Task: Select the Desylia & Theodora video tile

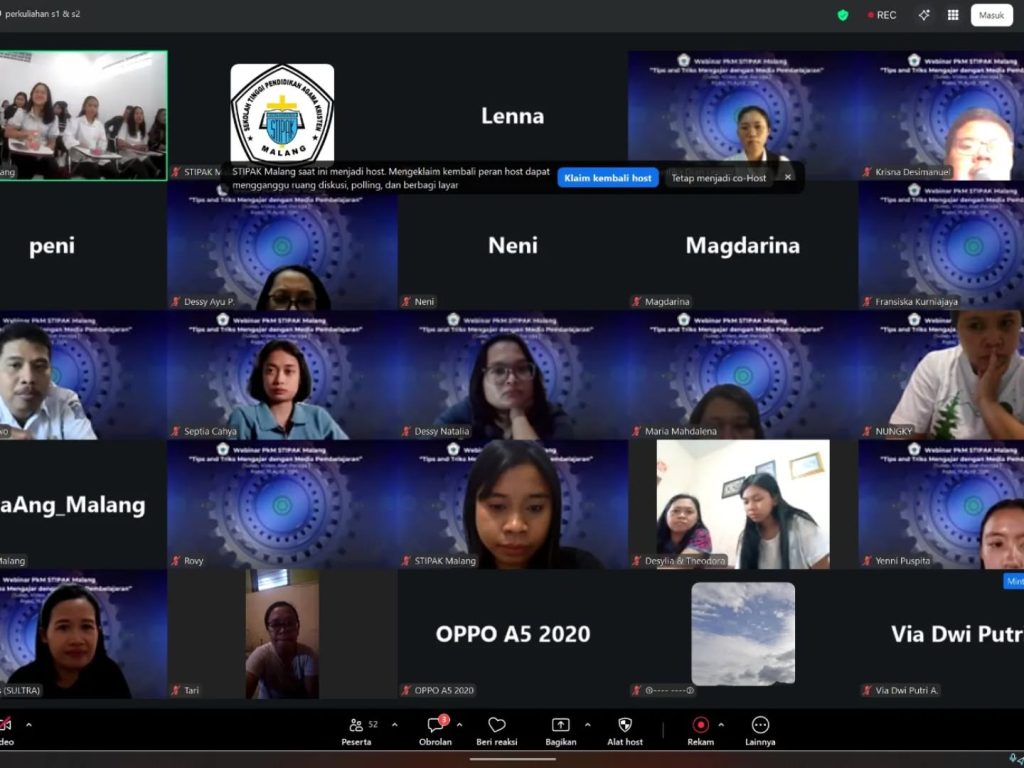Action: 743,504
